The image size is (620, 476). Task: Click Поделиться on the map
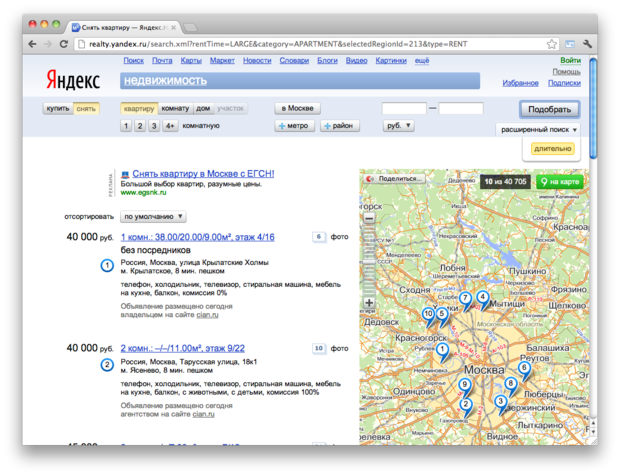(x=394, y=179)
